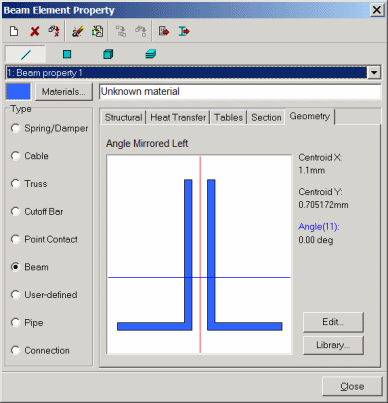Click the Centroid Y value '0.705172mm'
Image resolution: width=388 pixels, height=403 pixels.
click(x=323, y=205)
